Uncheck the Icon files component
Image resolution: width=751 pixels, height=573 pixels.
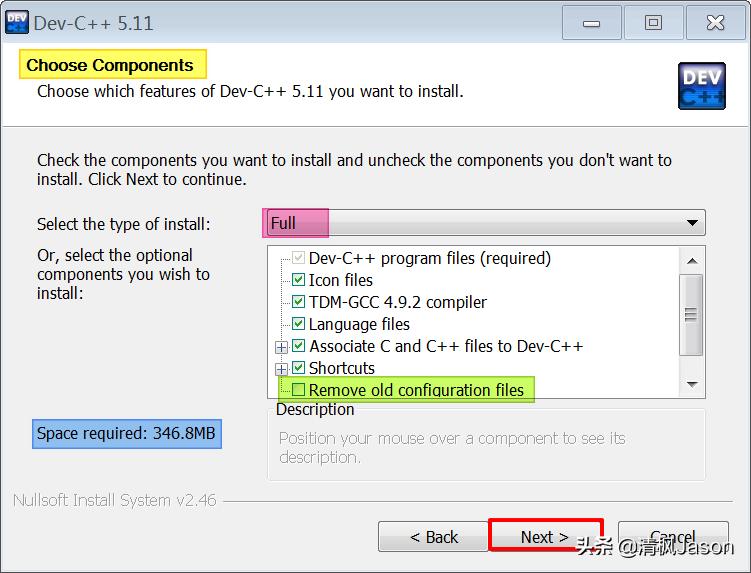click(298, 280)
